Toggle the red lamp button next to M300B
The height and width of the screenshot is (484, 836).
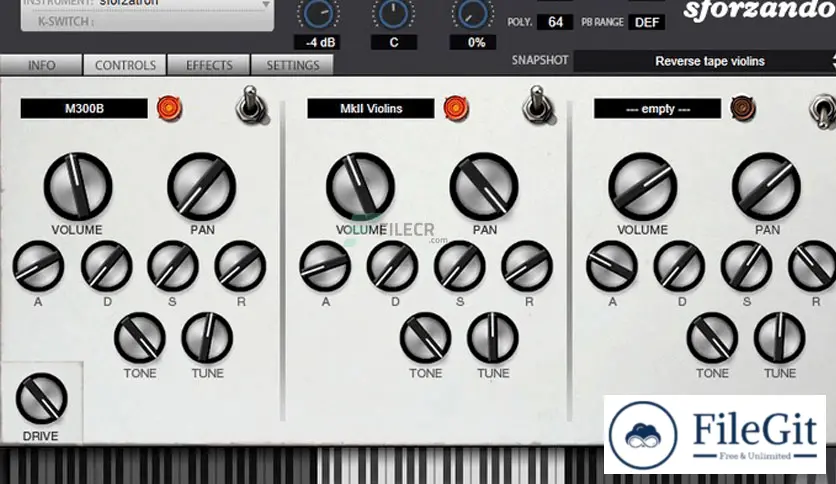coord(170,108)
